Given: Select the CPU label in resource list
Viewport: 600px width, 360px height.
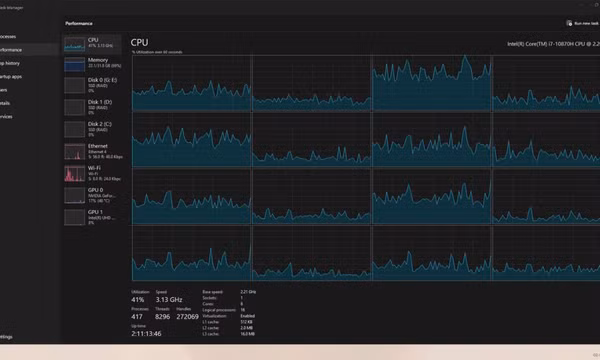Looking at the screenshot, I should 93,40.
